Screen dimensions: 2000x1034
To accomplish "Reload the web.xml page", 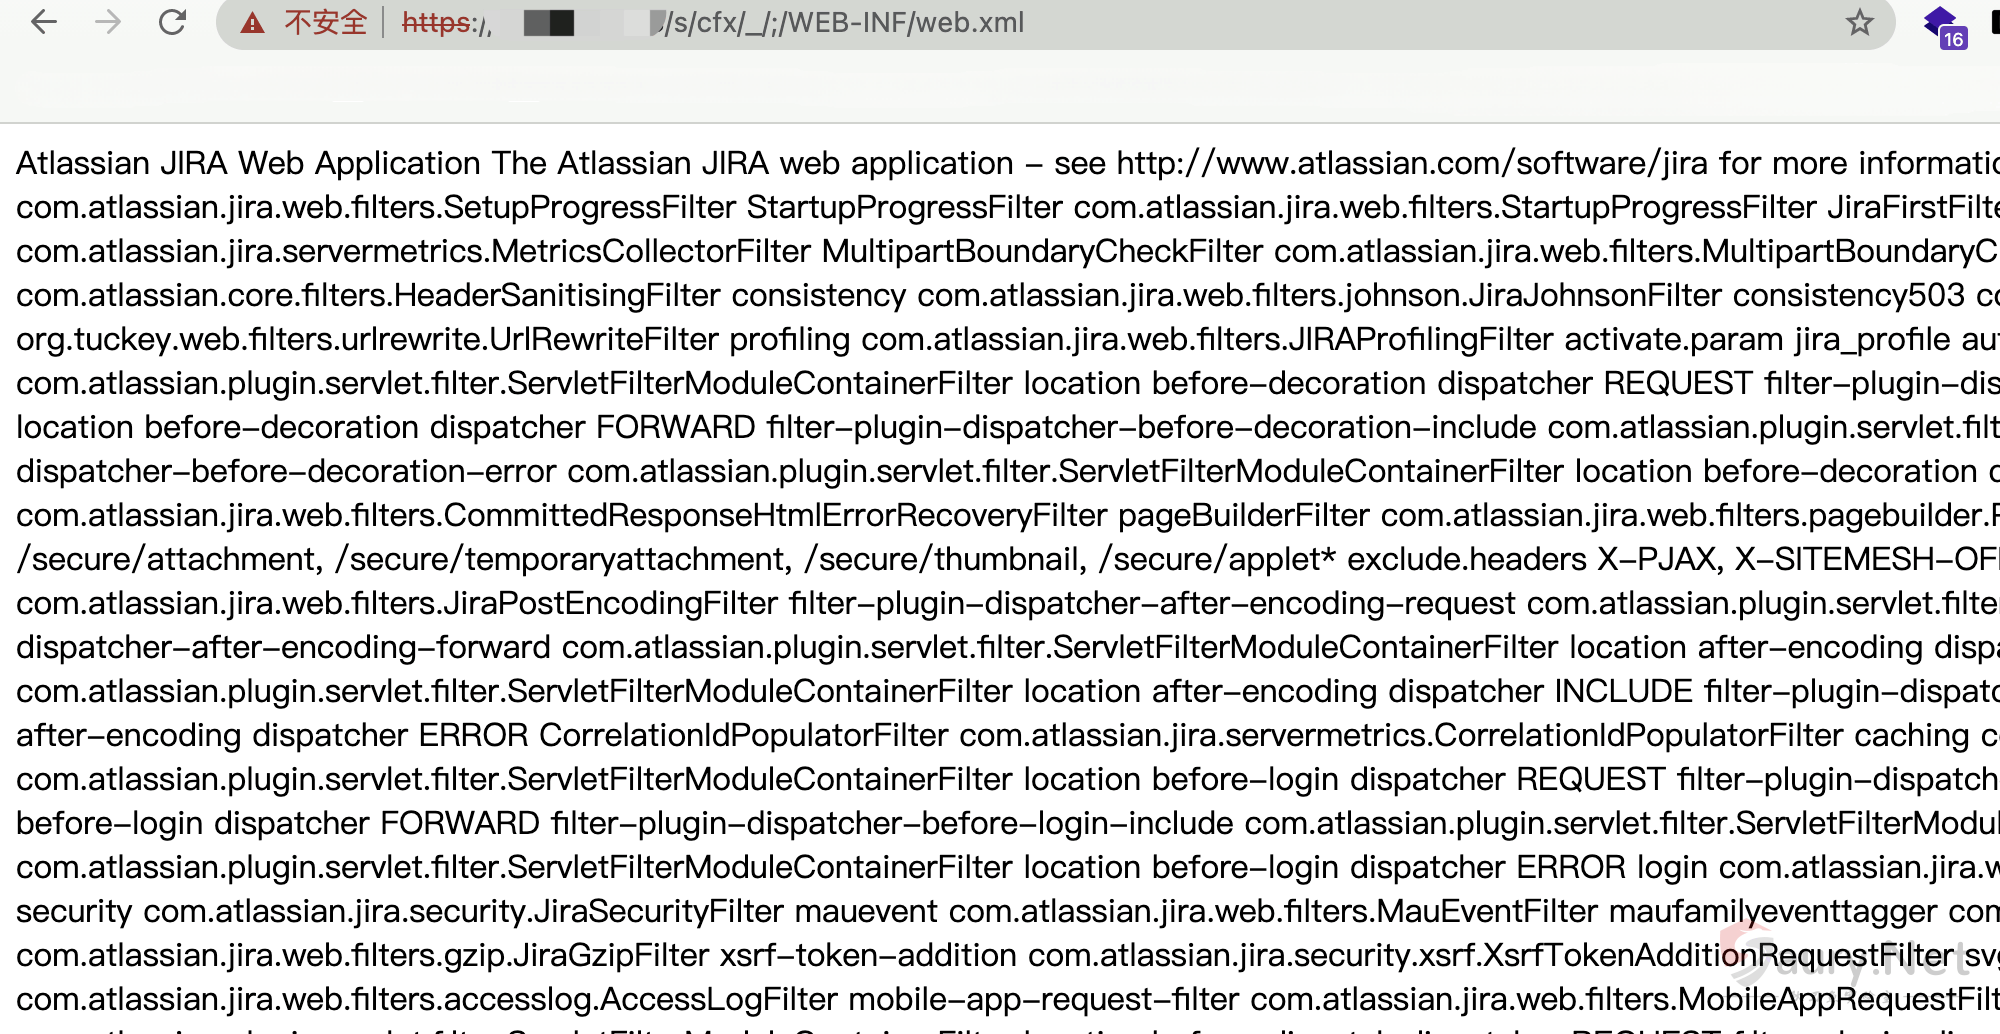I will pyautogui.click(x=172, y=22).
